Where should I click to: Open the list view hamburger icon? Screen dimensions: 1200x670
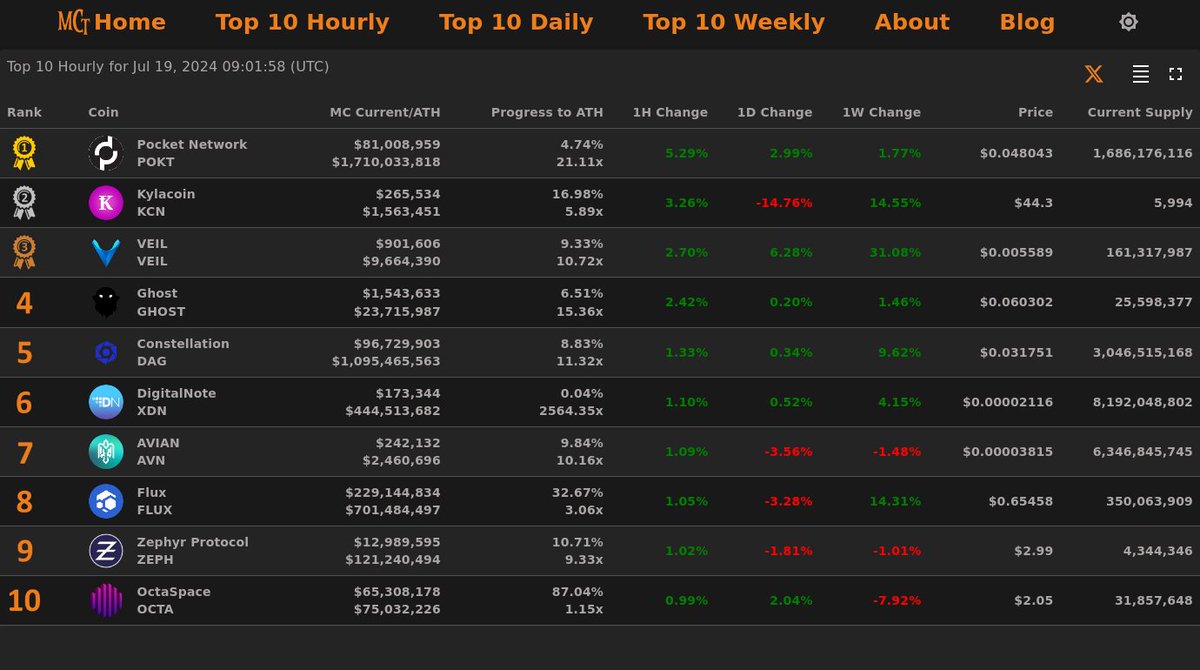[x=1140, y=74]
